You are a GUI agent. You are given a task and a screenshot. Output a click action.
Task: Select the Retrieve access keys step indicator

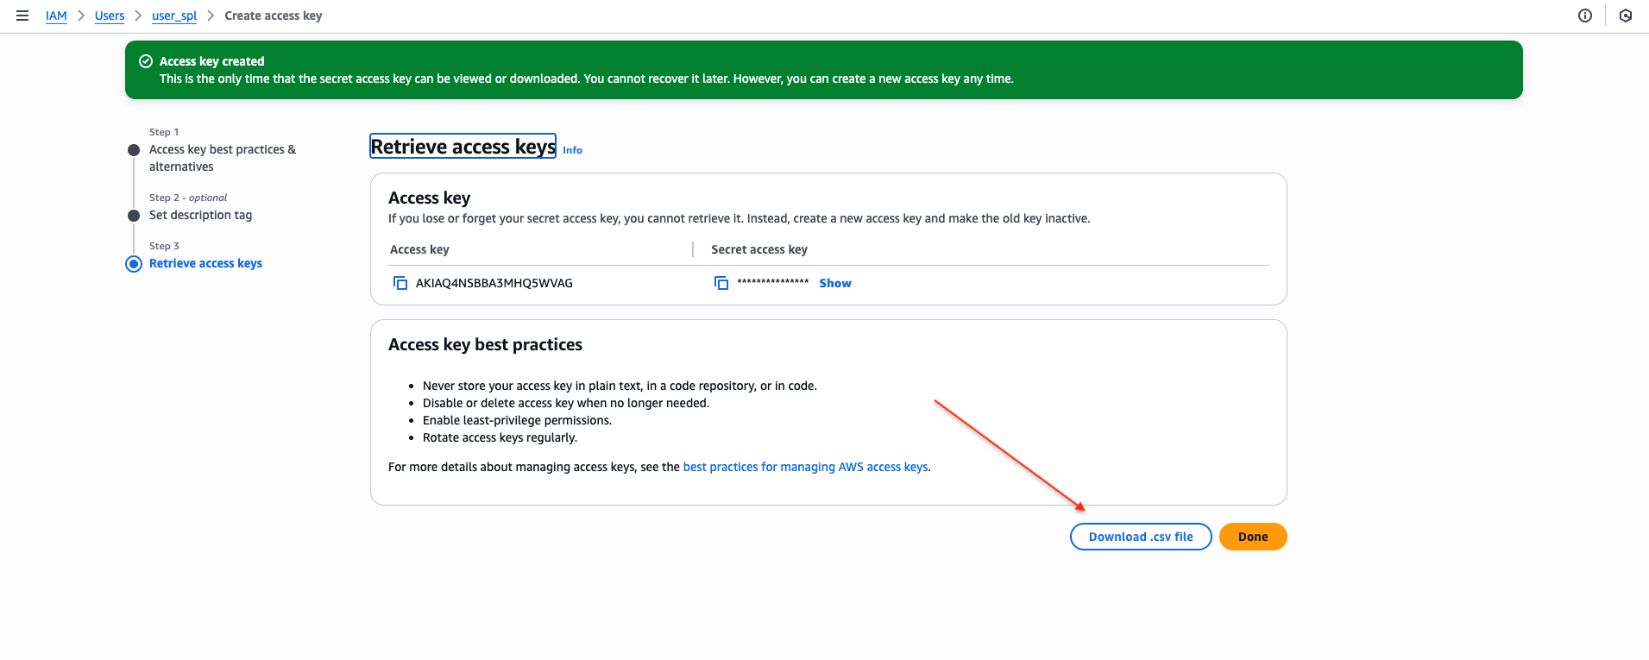[x=134, y=264]
